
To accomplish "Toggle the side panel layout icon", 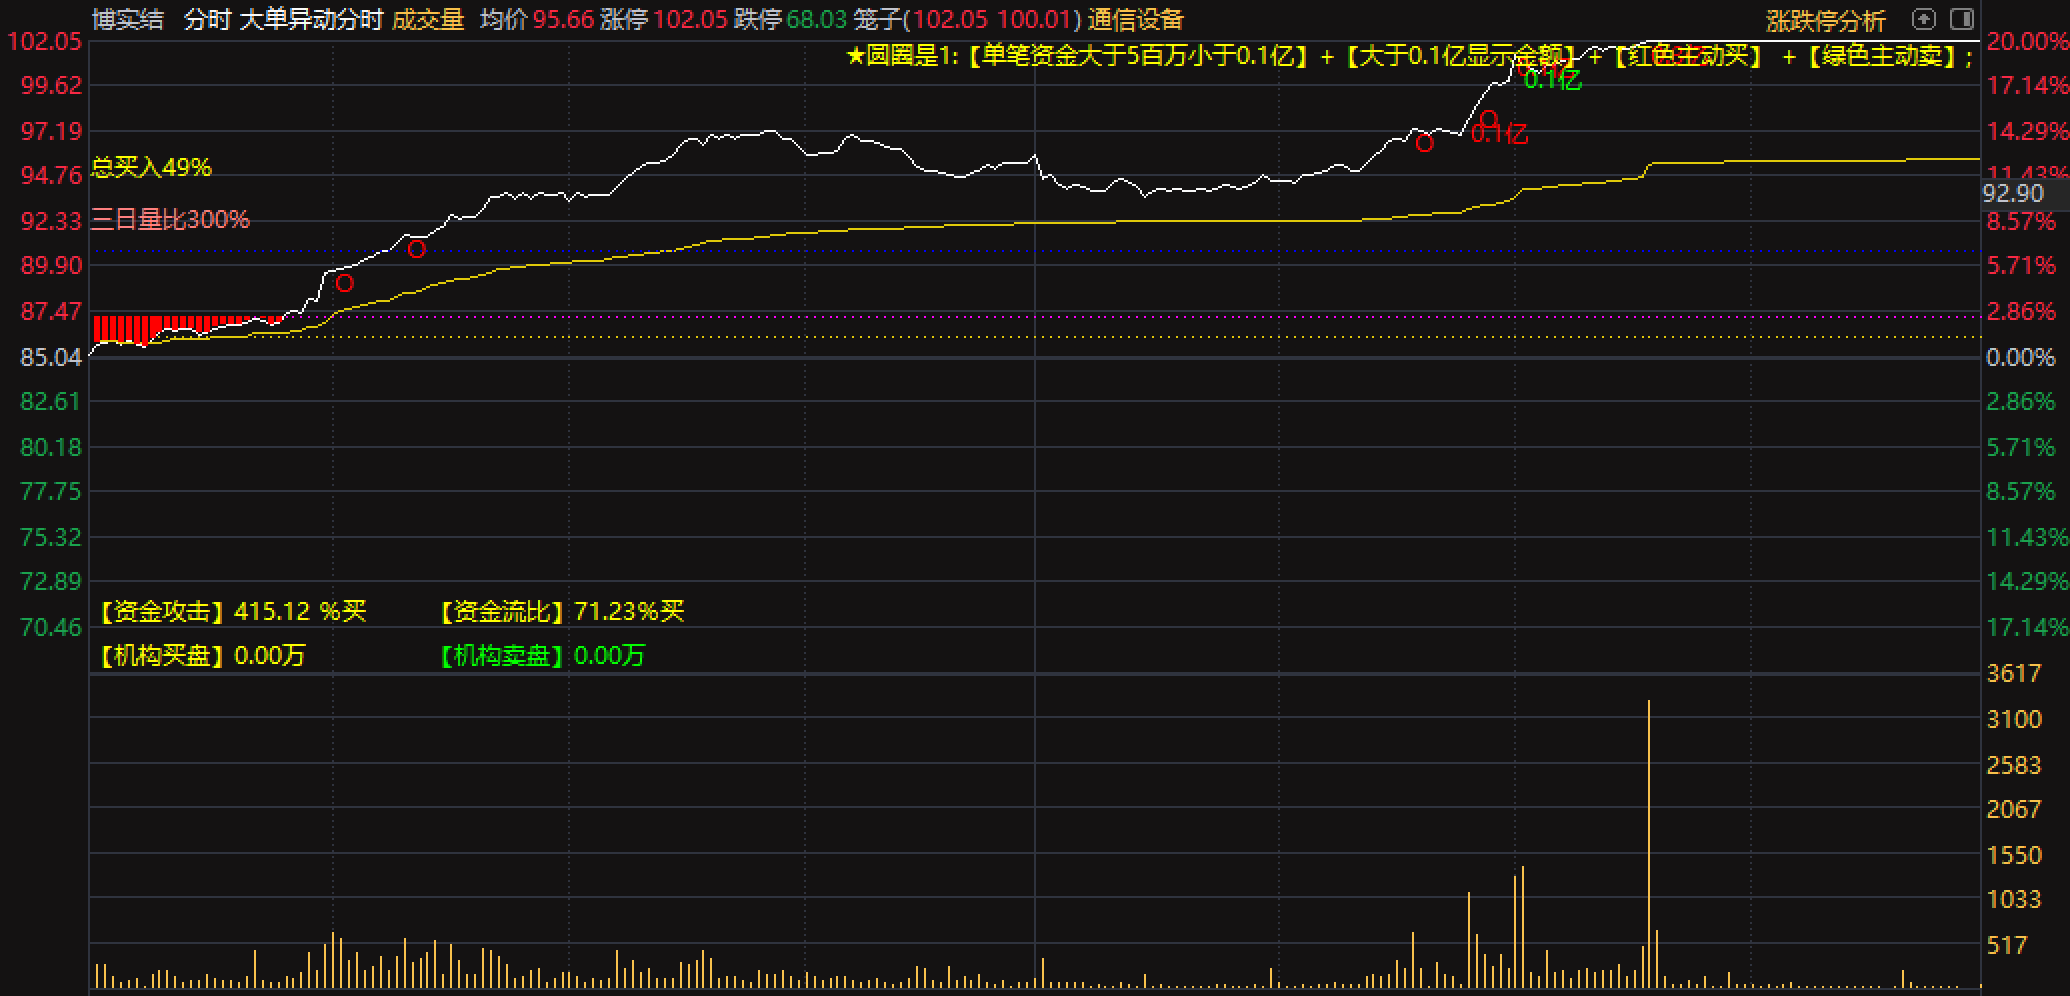I will pyautogui.click(x=1961, y=19).
